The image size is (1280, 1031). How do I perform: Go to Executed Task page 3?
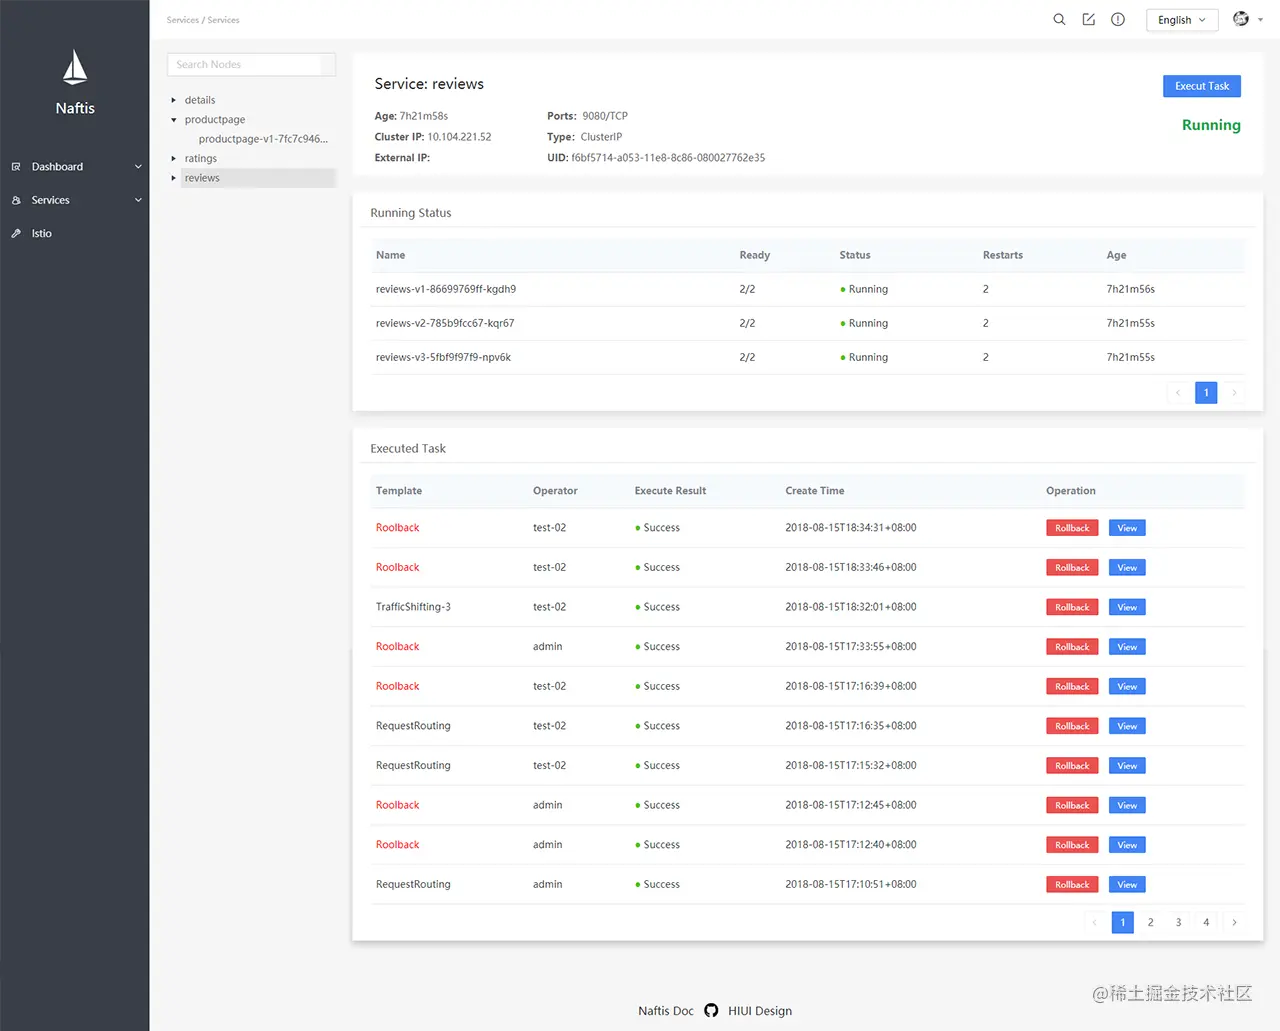pyautogui.click(x=1179, y=922)
